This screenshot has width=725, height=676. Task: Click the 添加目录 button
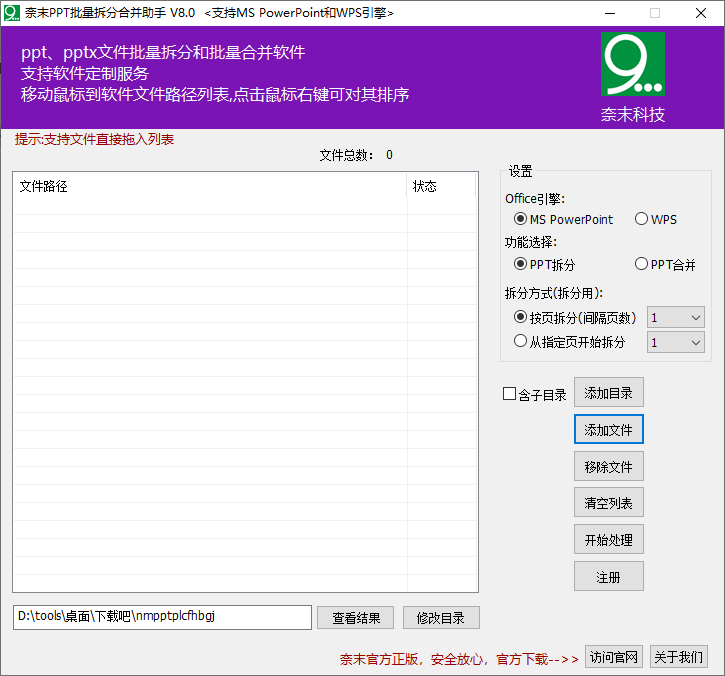coord(608,393)
